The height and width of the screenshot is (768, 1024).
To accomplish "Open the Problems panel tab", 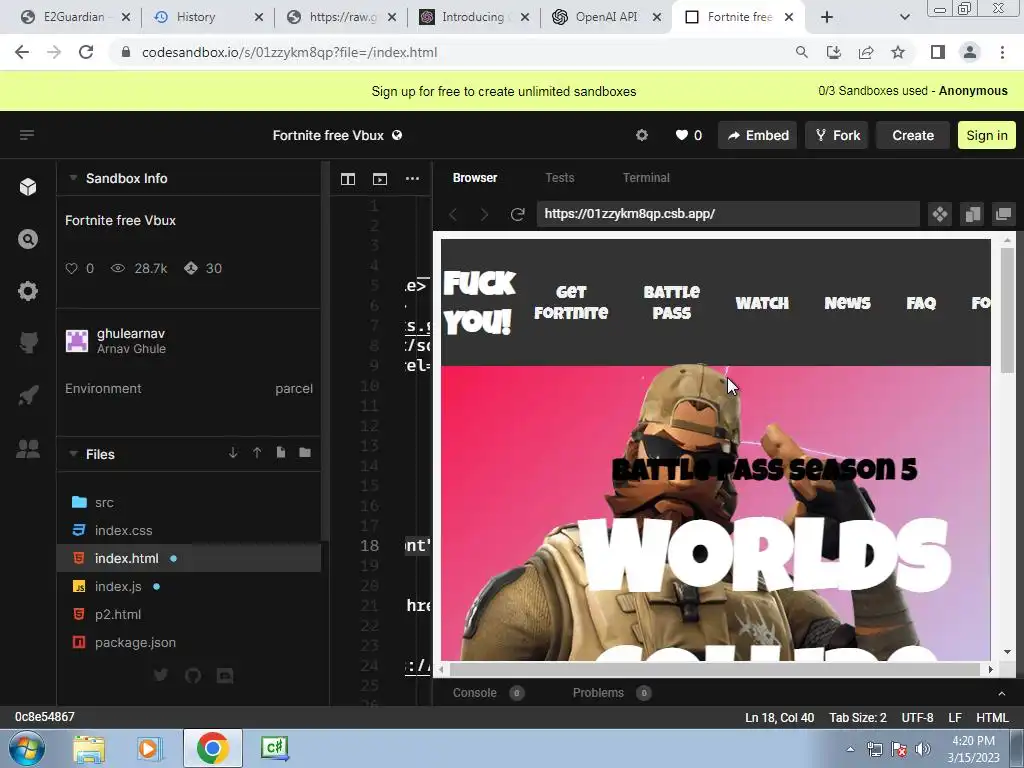I will (598, 693).
